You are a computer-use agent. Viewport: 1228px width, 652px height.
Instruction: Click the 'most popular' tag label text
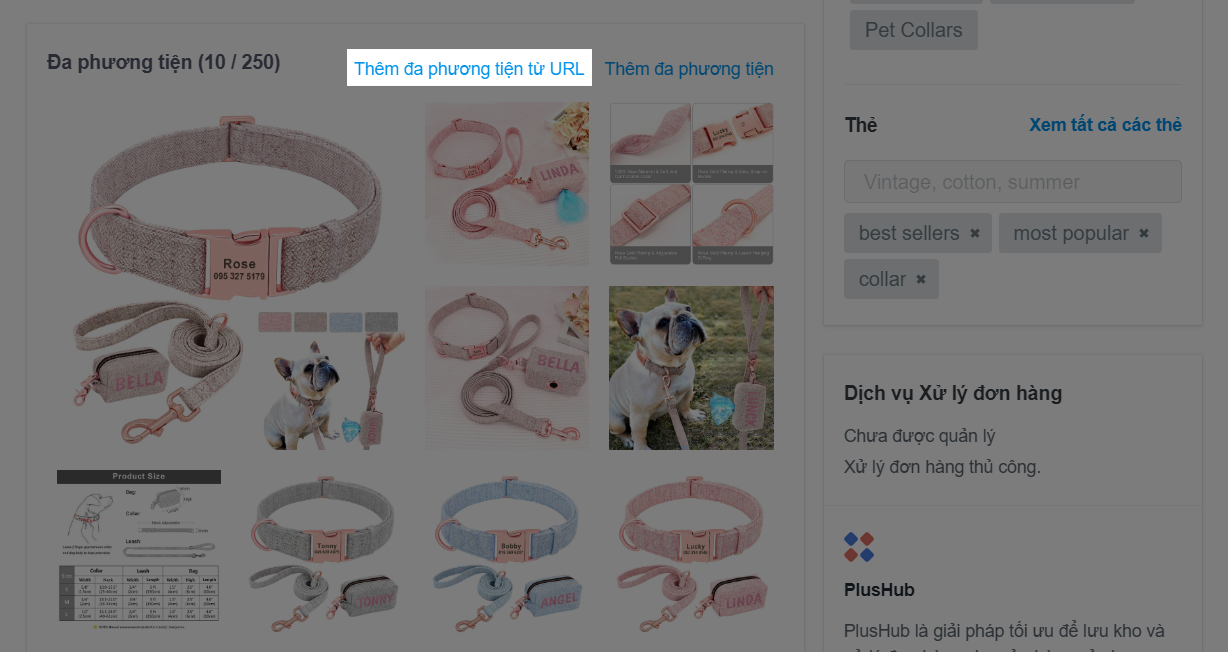pos(1070,233)
